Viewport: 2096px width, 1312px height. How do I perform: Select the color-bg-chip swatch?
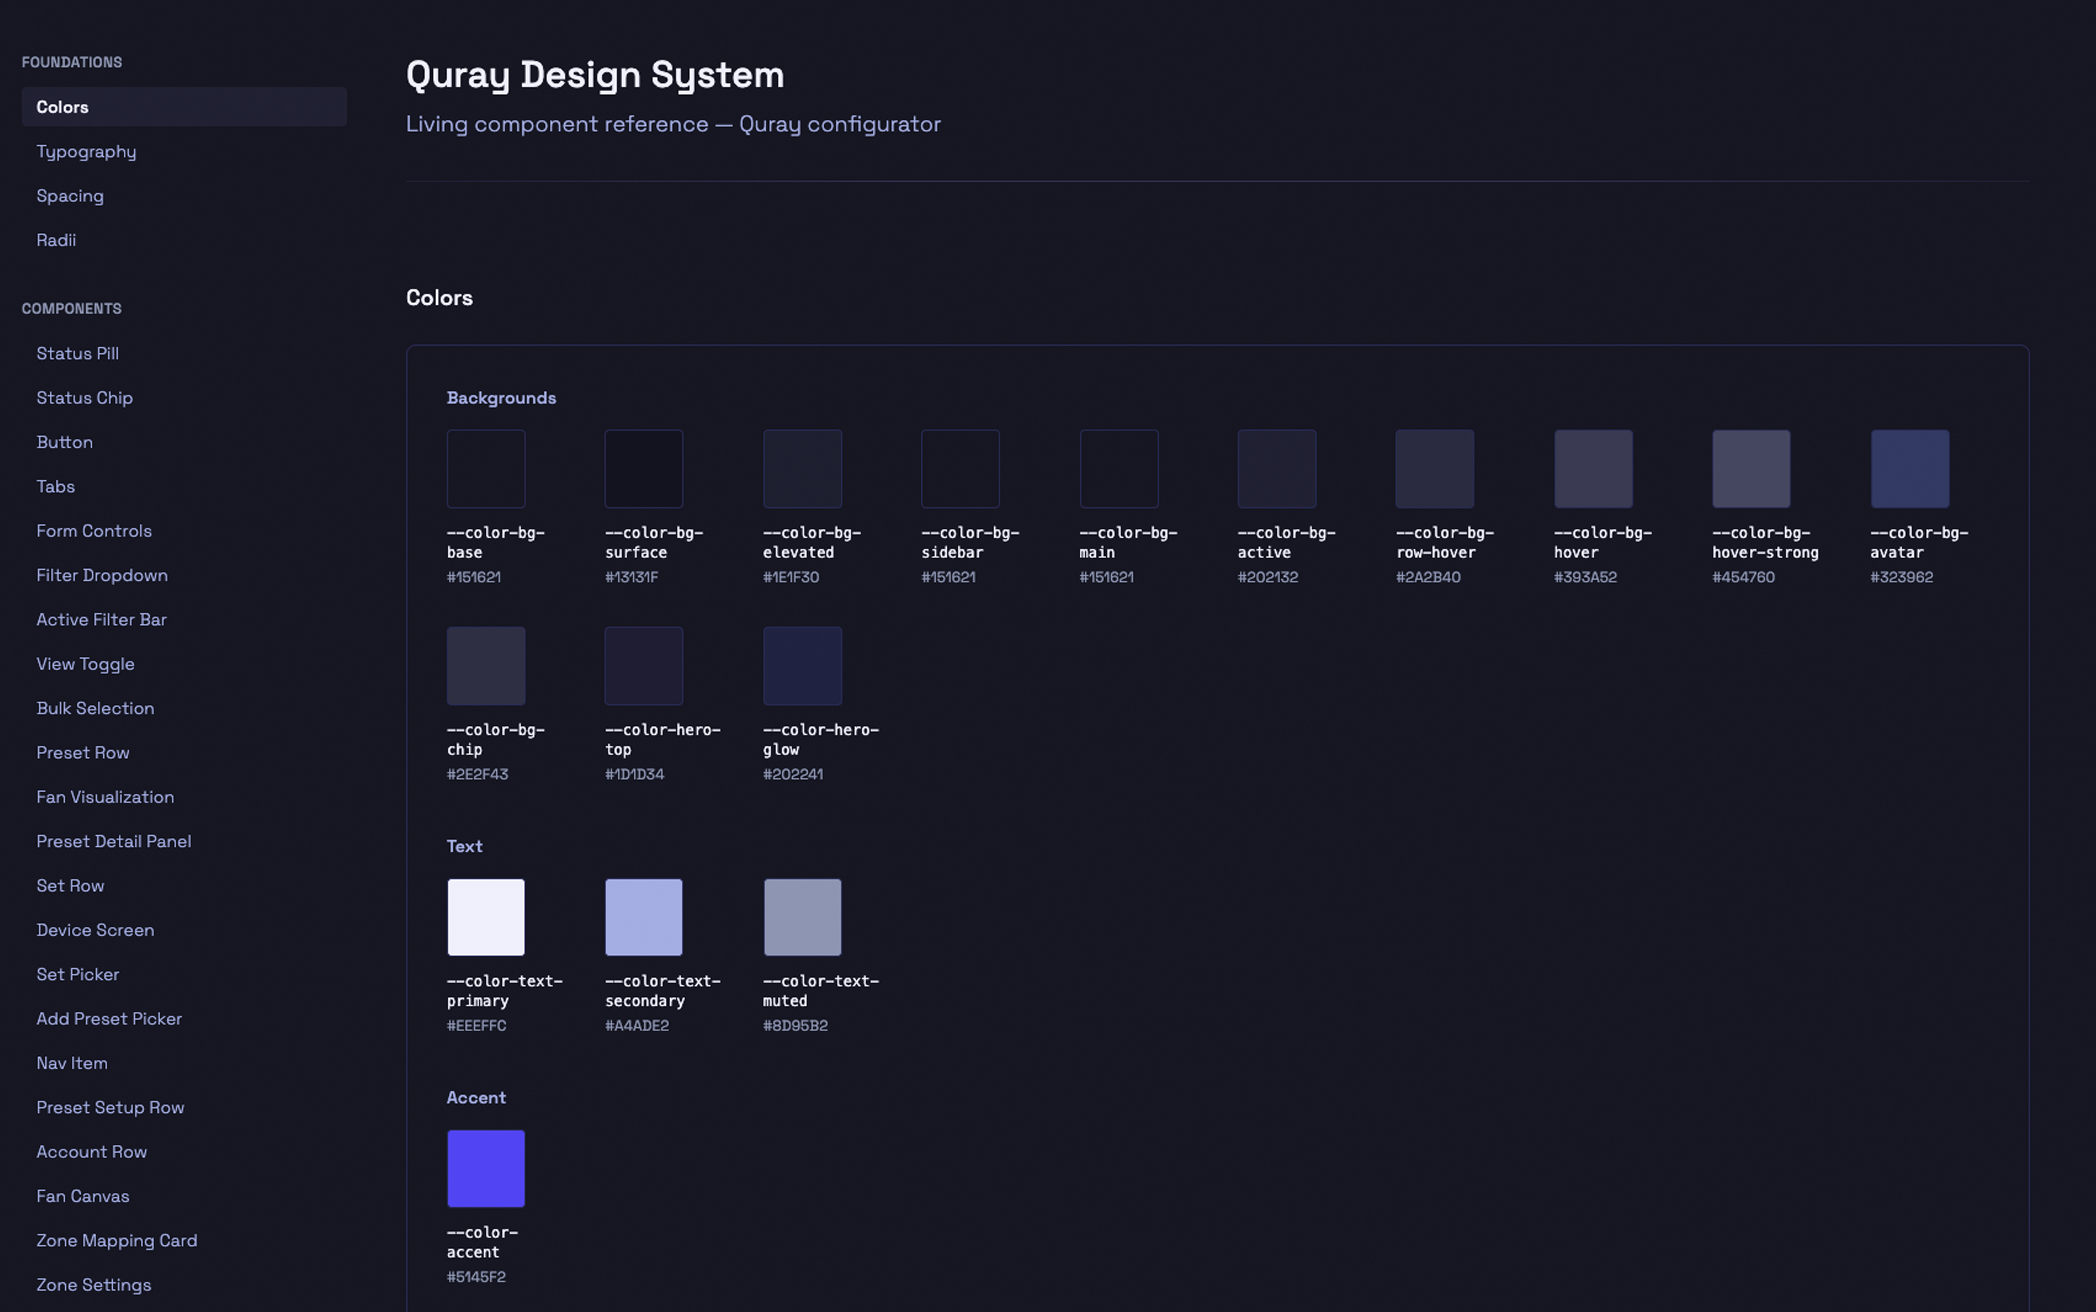click(x=486, y=666)
